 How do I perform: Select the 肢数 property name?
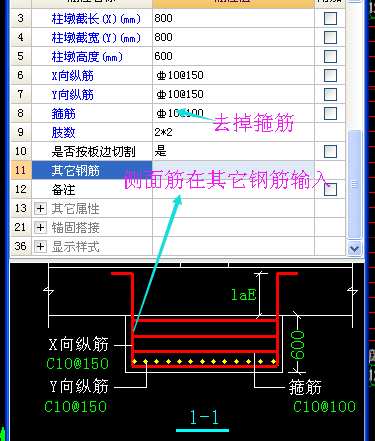click(63, 133)
